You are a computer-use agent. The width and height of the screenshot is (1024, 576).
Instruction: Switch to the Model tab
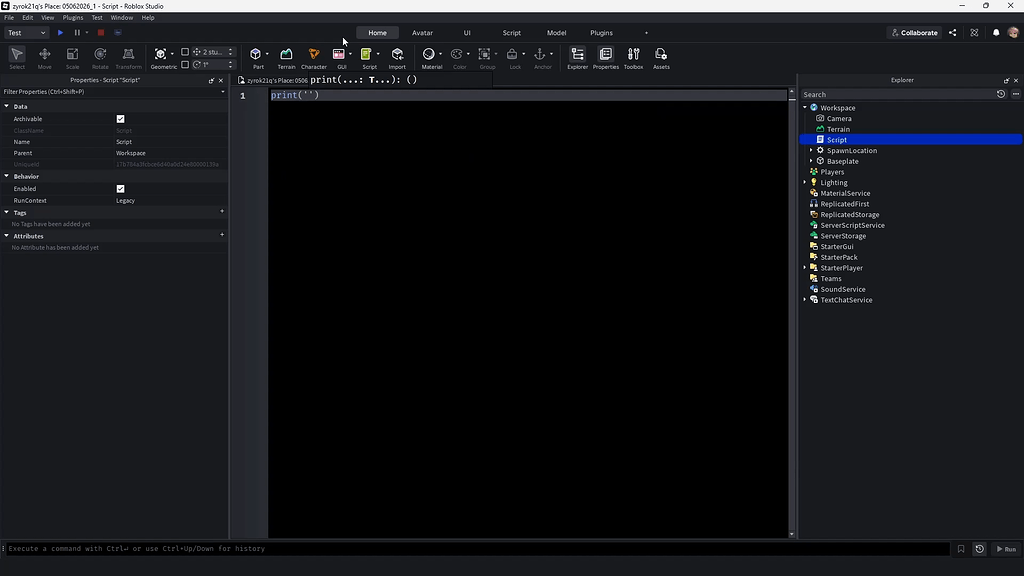point(556,33)
